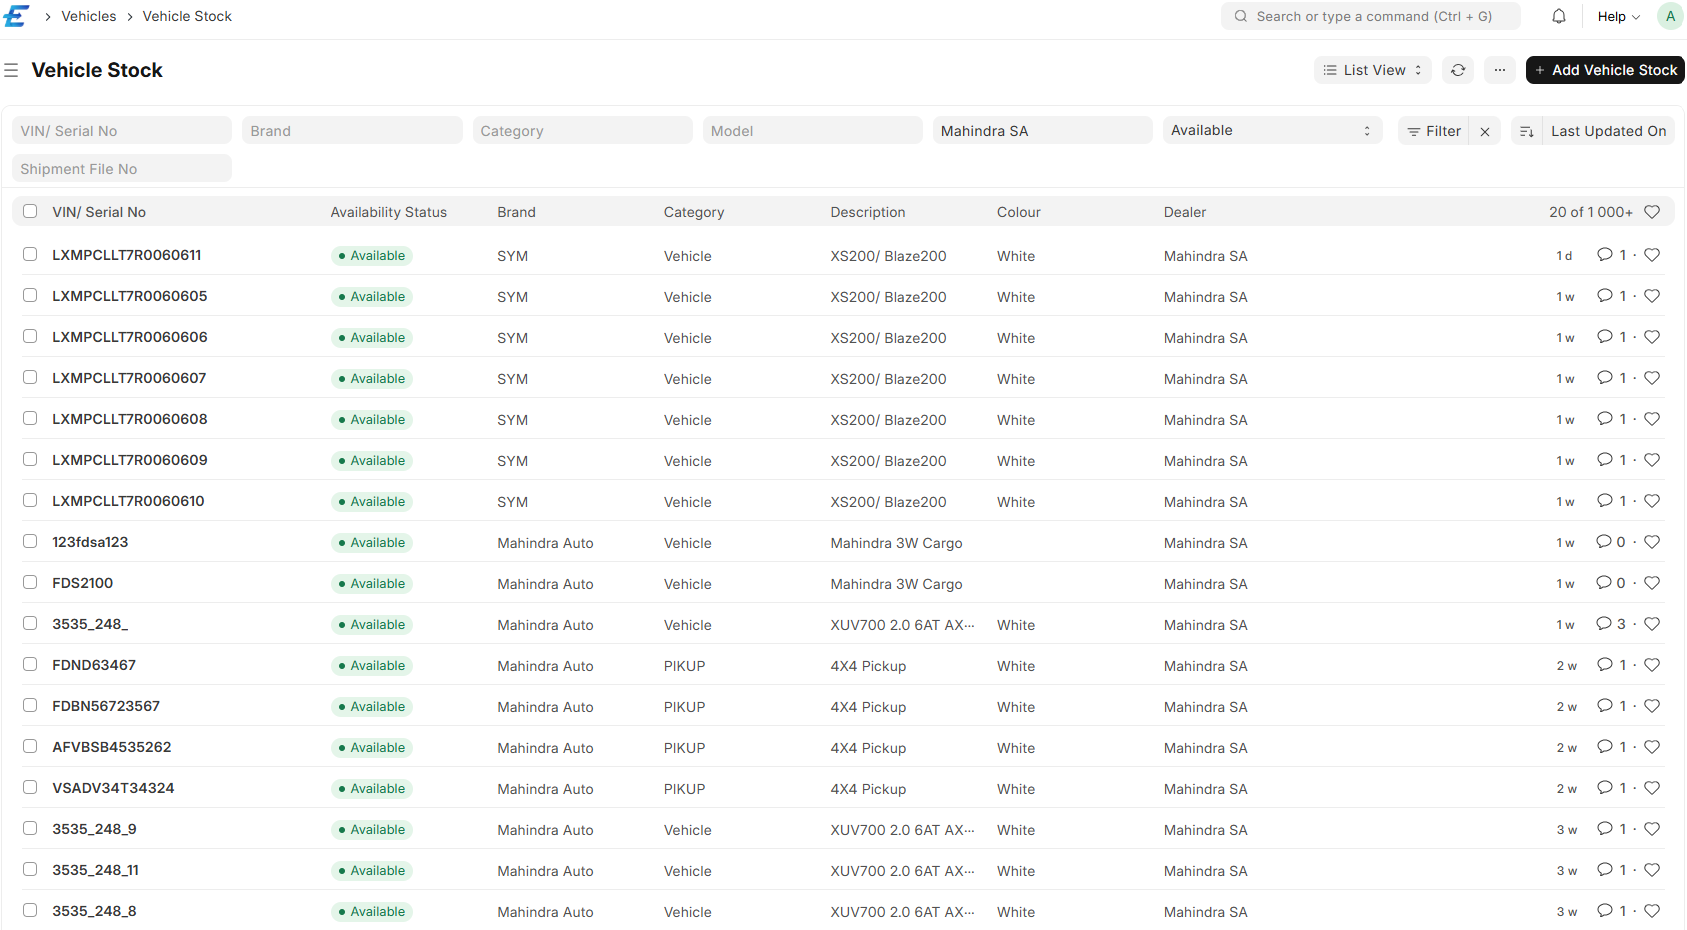Image resolution: width=1687 pixels, height=930 pixels.
Task: Check the box for LXMPCLLT7R0060605
Action: point(30,296)
